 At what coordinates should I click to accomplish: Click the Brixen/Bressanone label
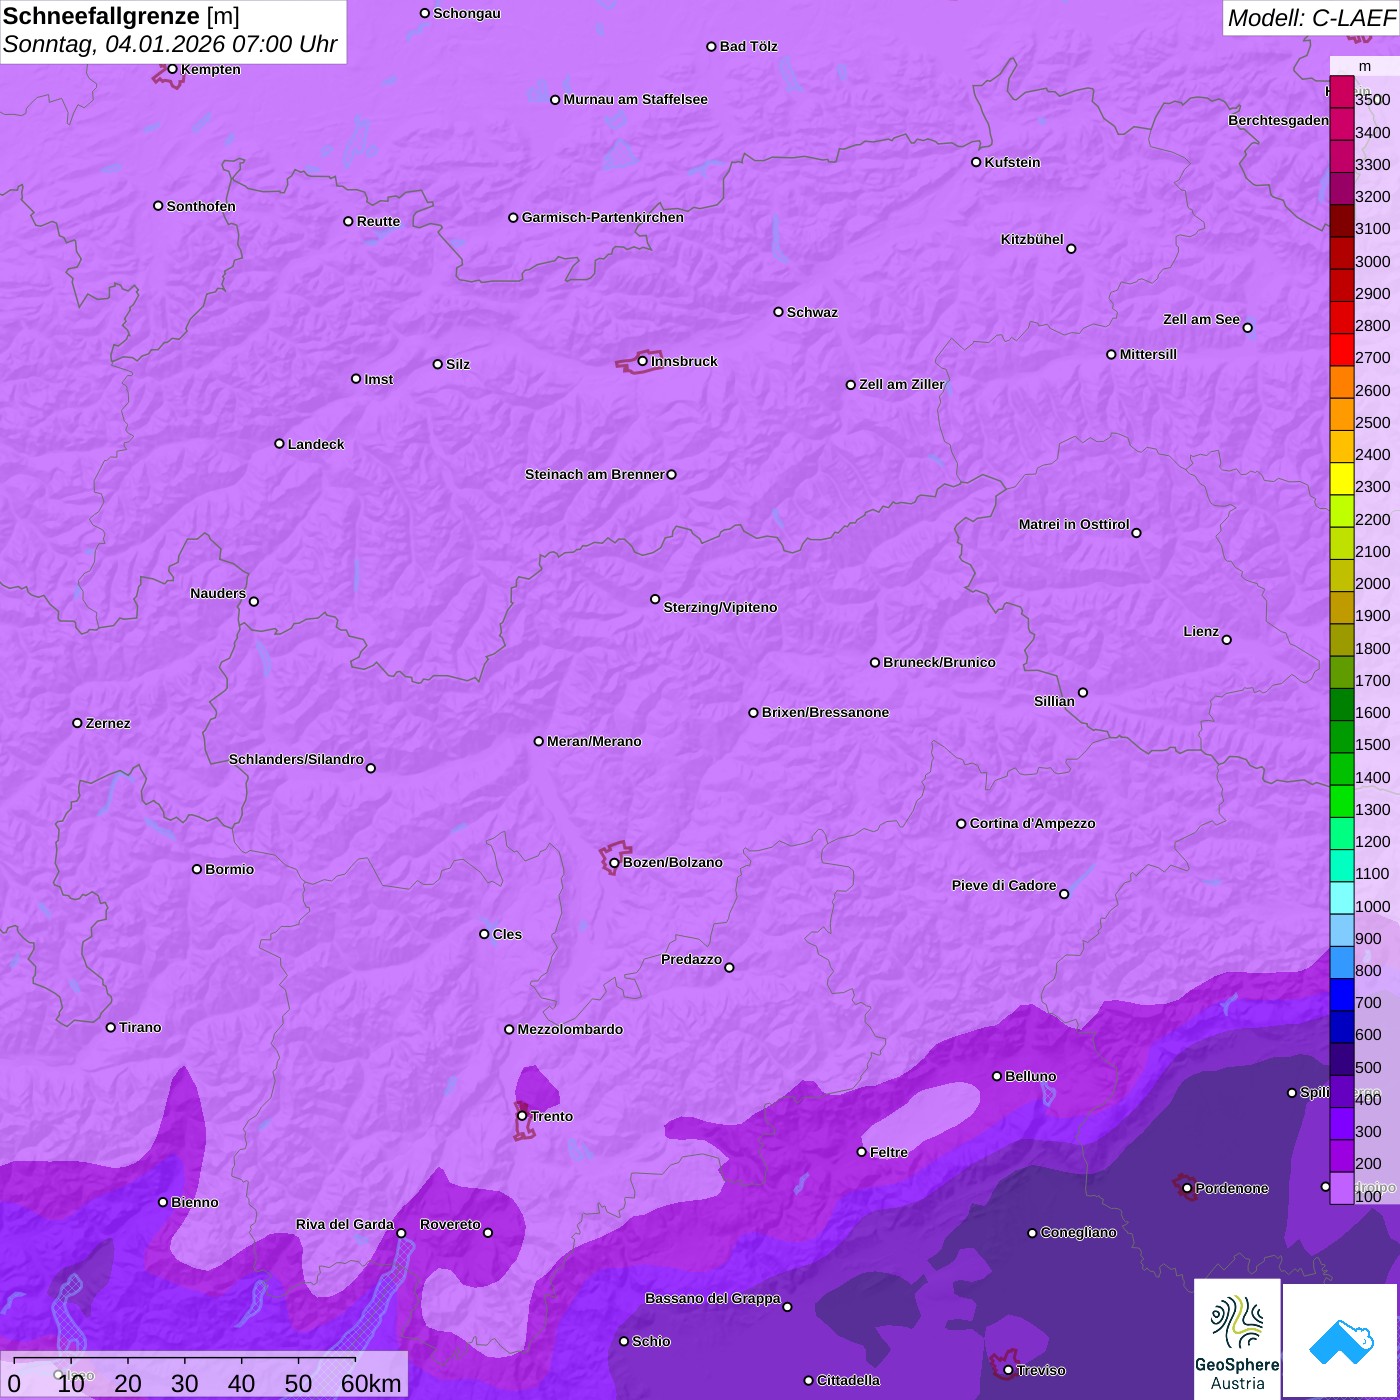825,712
